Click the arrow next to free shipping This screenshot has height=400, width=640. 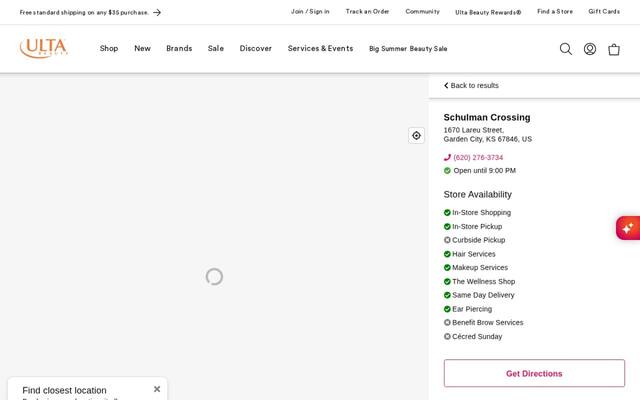coord(157,13)
